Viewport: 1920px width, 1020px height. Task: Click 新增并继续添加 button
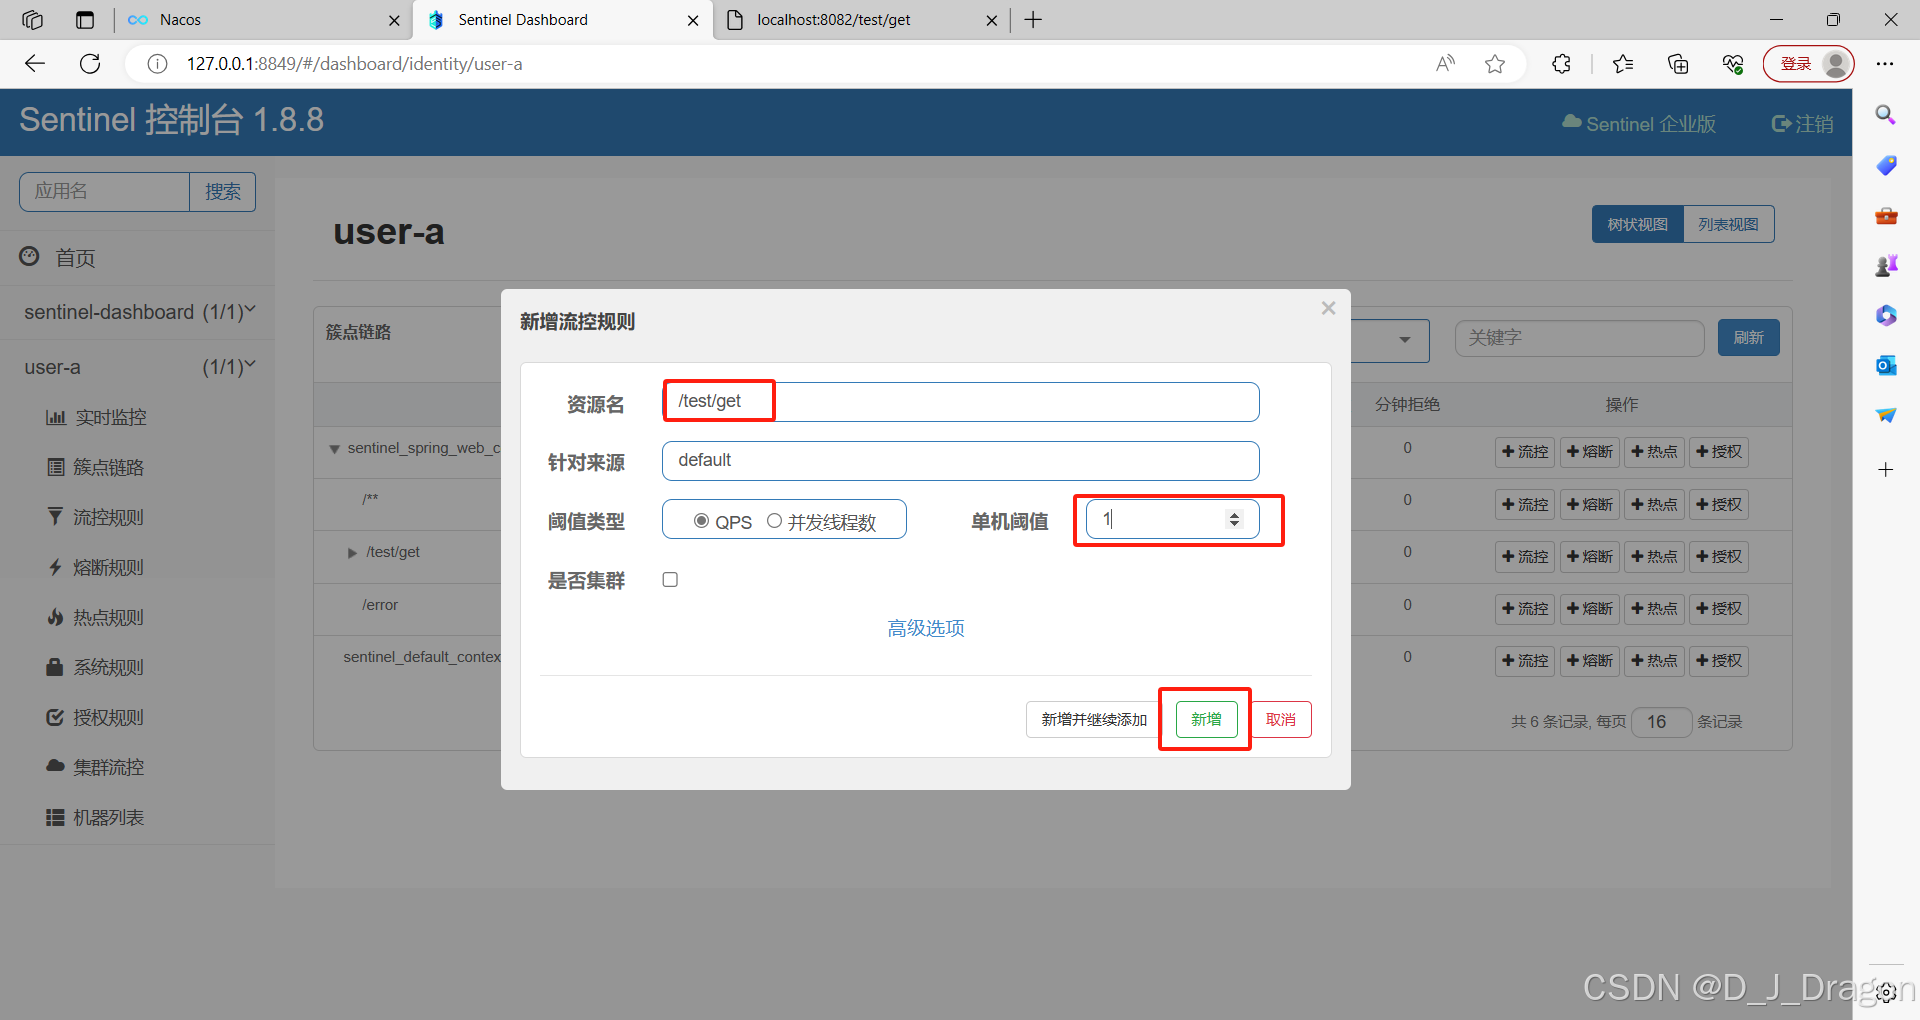tap(1094, 719)
